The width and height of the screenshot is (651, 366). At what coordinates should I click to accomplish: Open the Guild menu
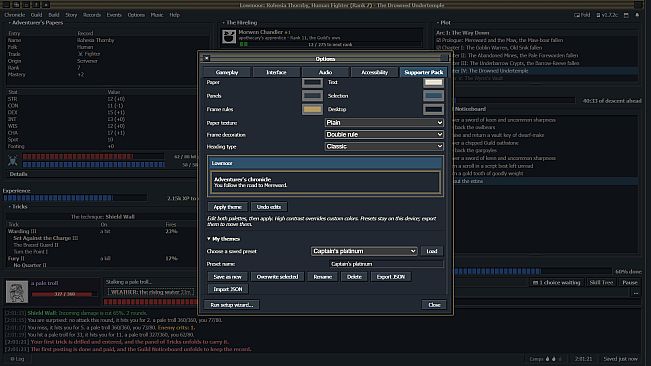click(x=37, y=15)
